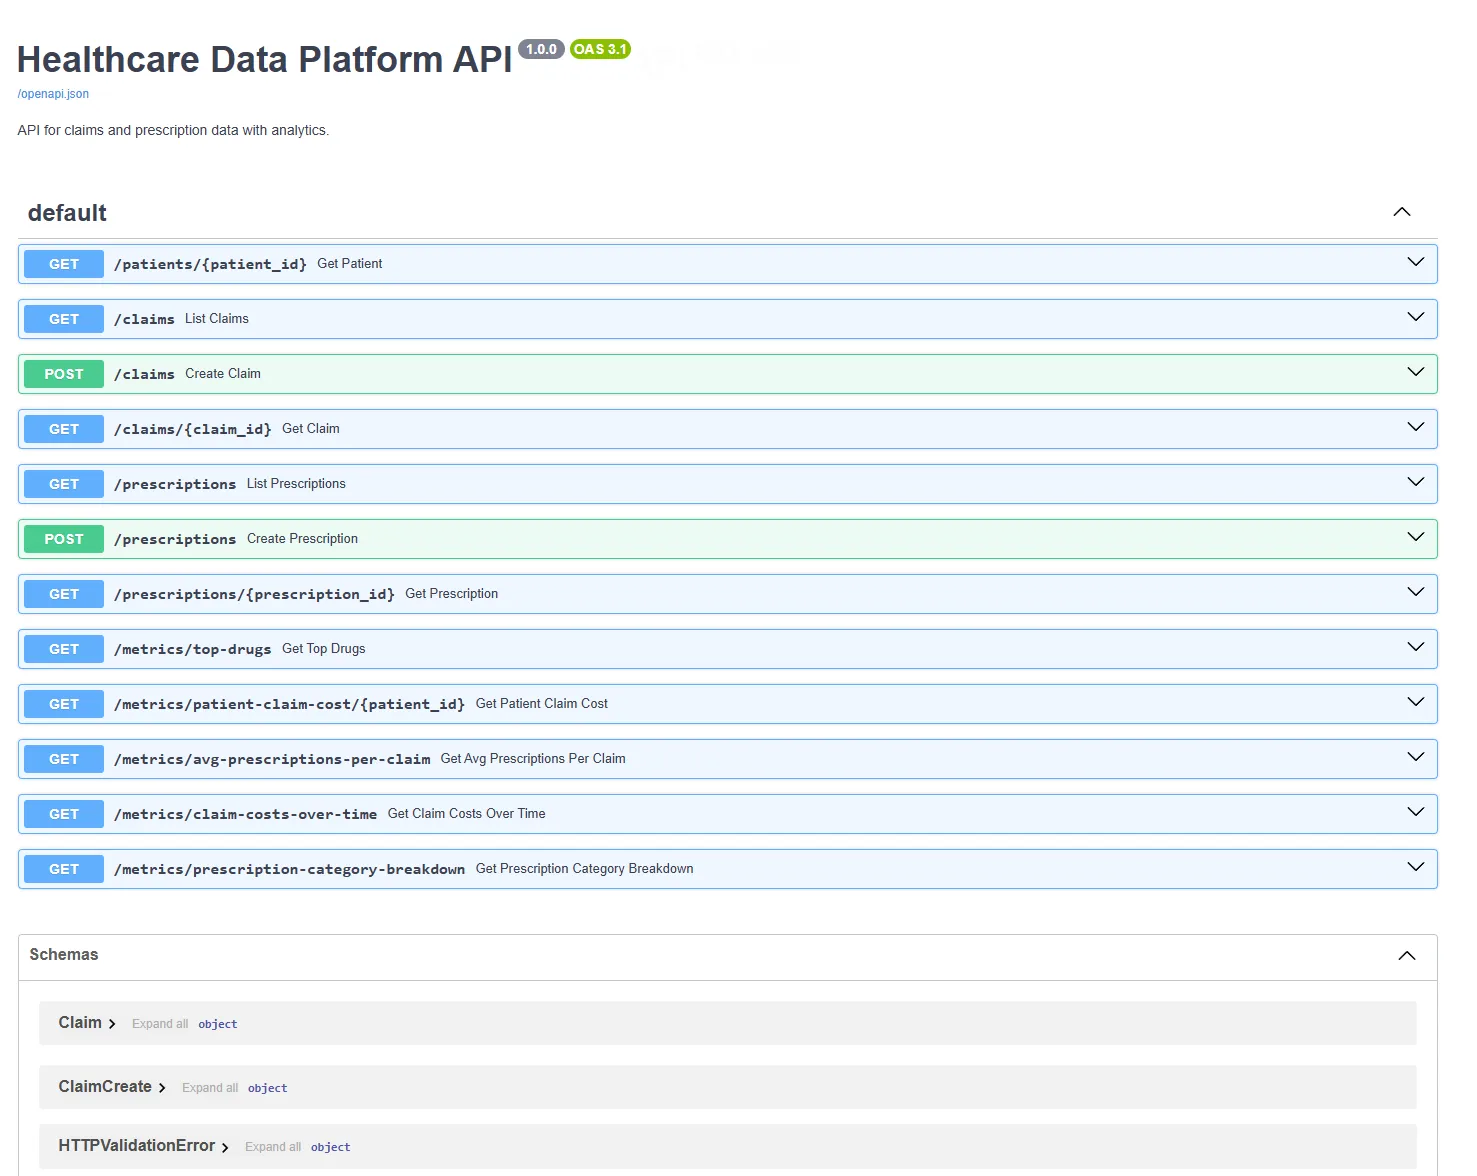
Task: Open the /openapi.json link
Action: point(53,94)
